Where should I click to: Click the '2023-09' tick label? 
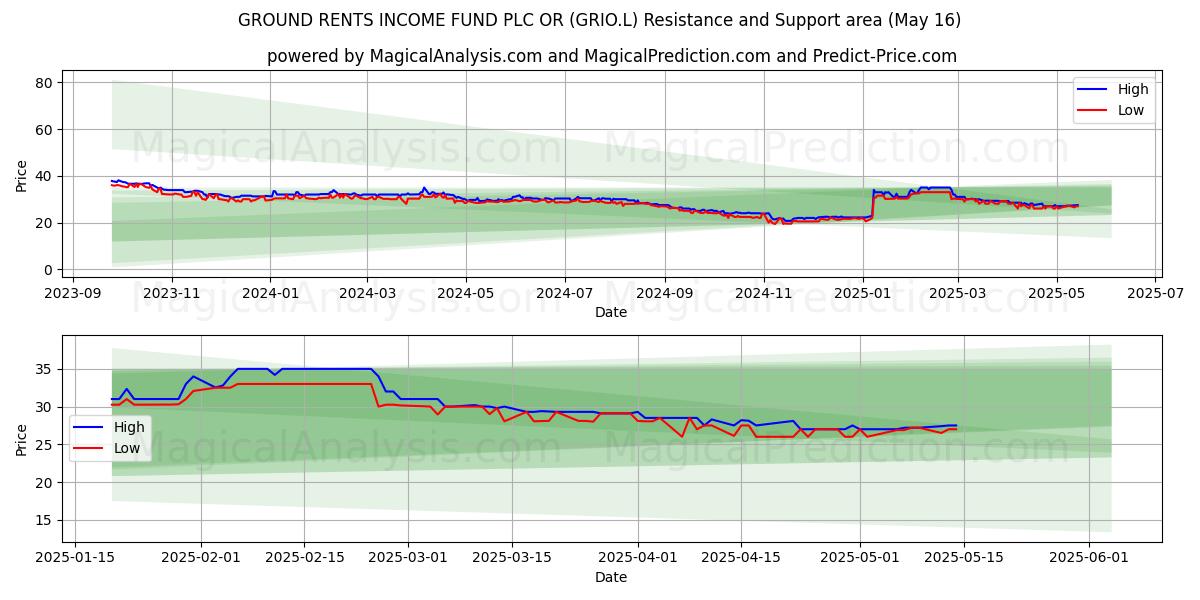pyautogui.click(x=73, y=293)
